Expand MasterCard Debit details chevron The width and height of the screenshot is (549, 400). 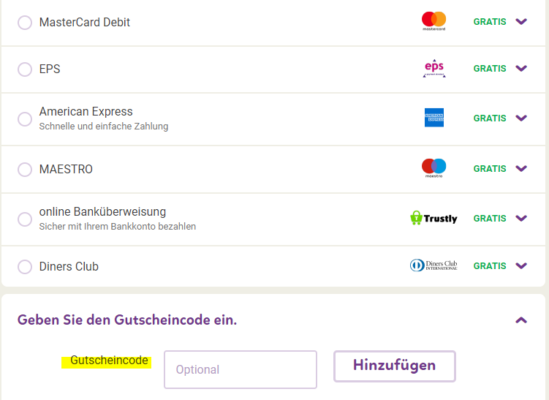pos(521,22)
